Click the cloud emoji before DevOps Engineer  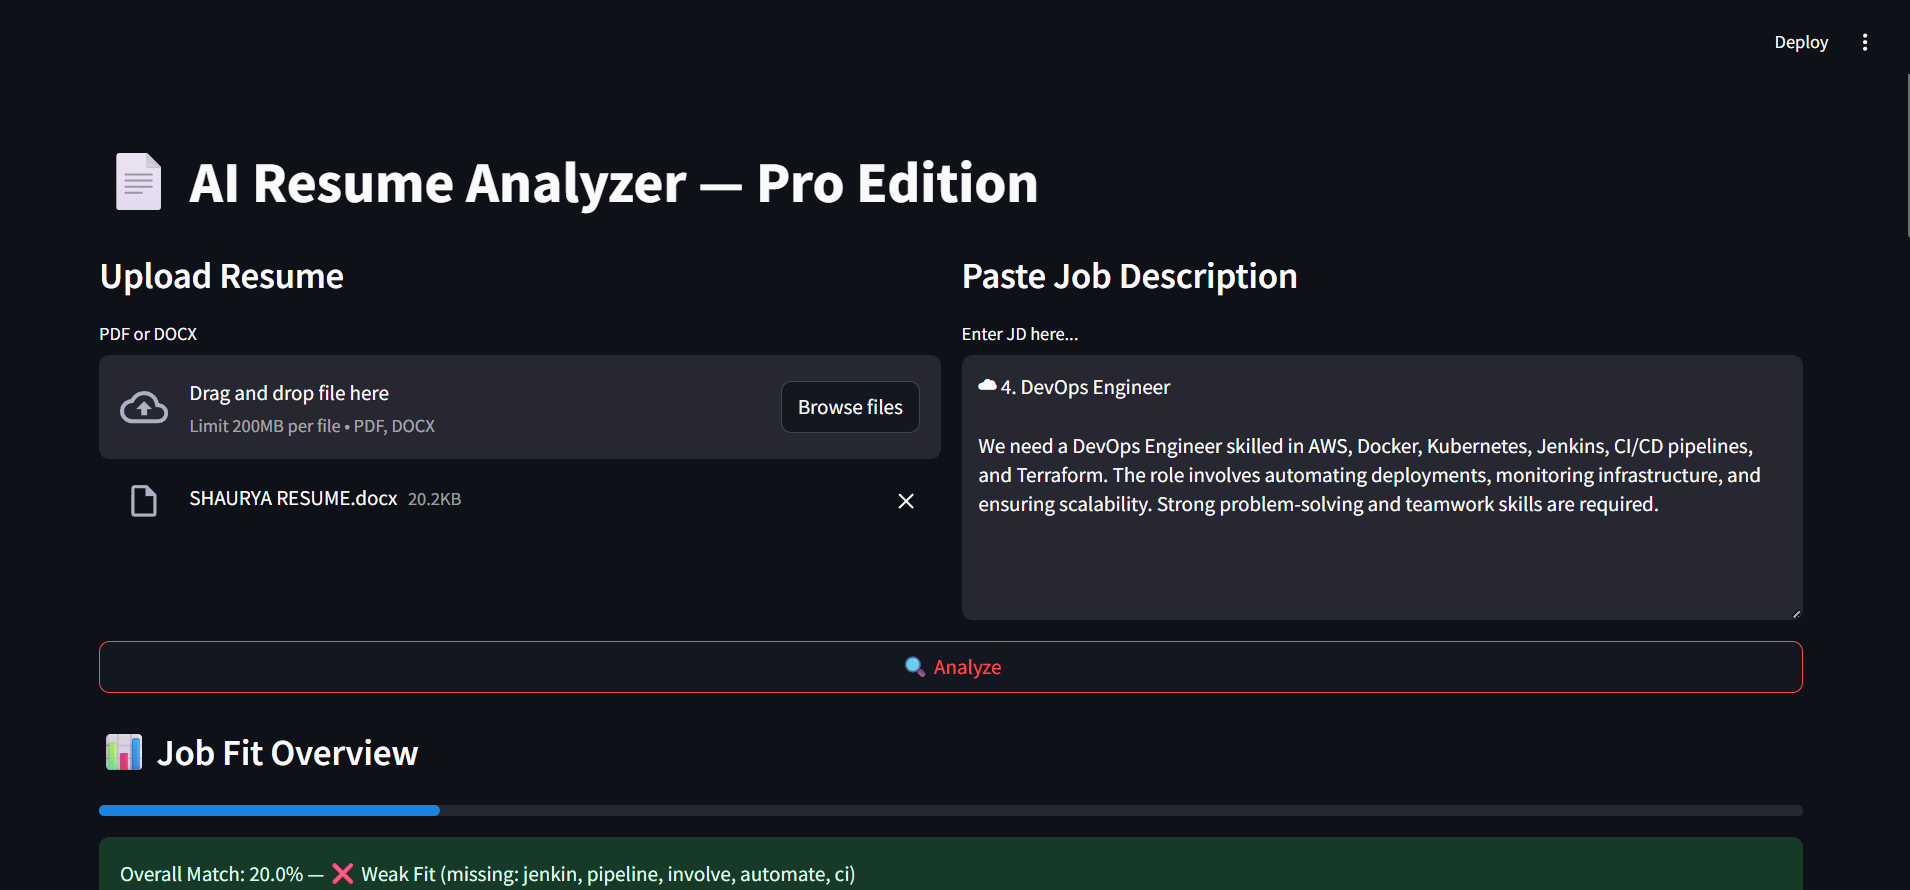(987, 386)
